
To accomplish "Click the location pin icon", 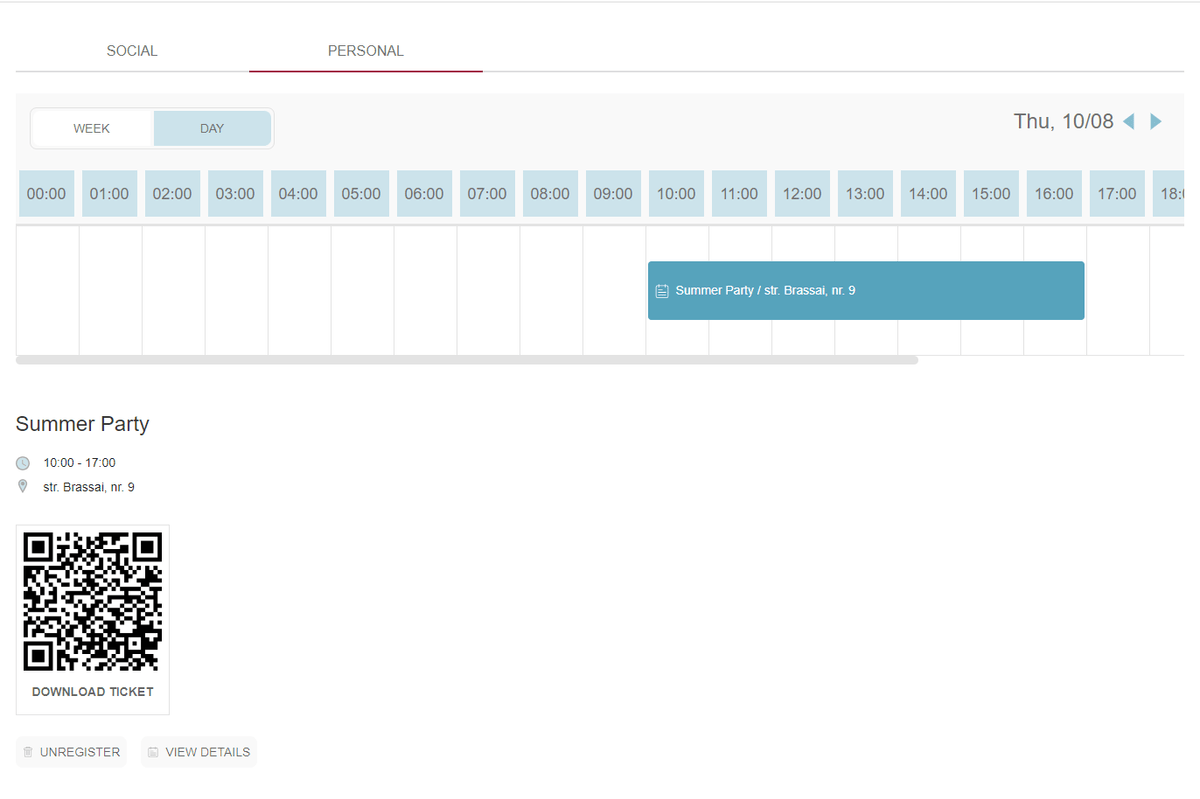I will tap(23, 487).
